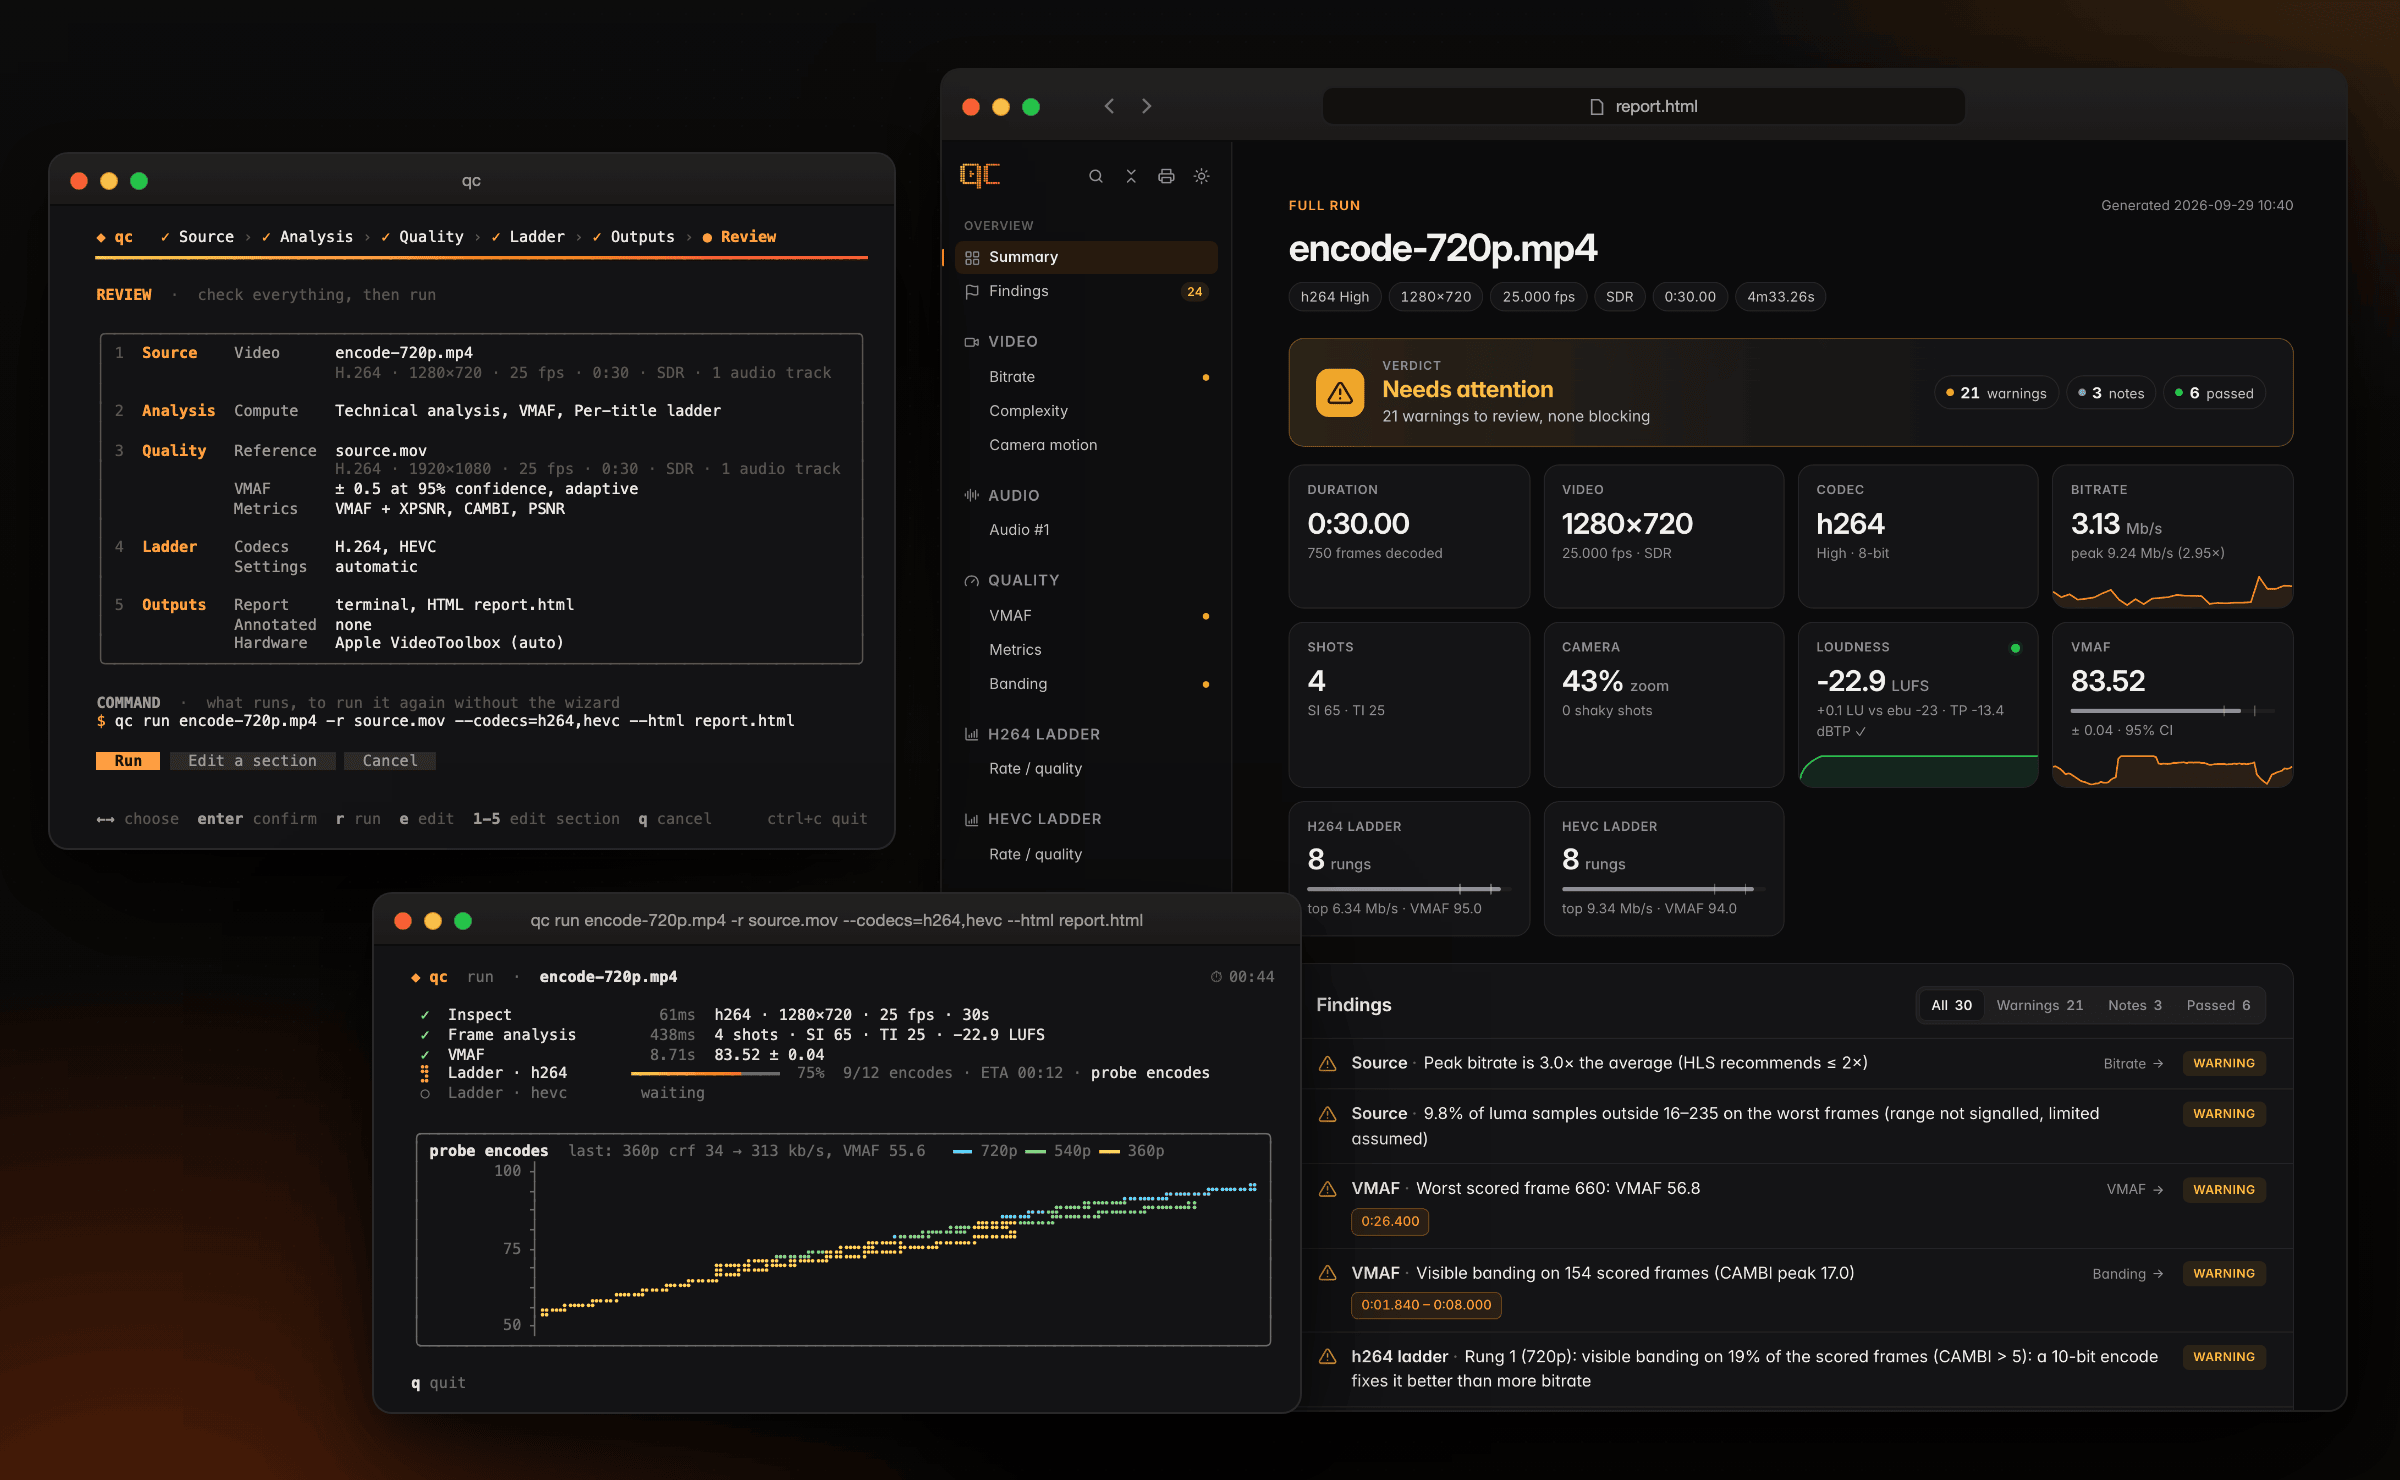This screenshot has width=2400, height=1480.
Task: Click the VIDEO section camera icon
Action: pyautogui.click(x=971, y=342)
